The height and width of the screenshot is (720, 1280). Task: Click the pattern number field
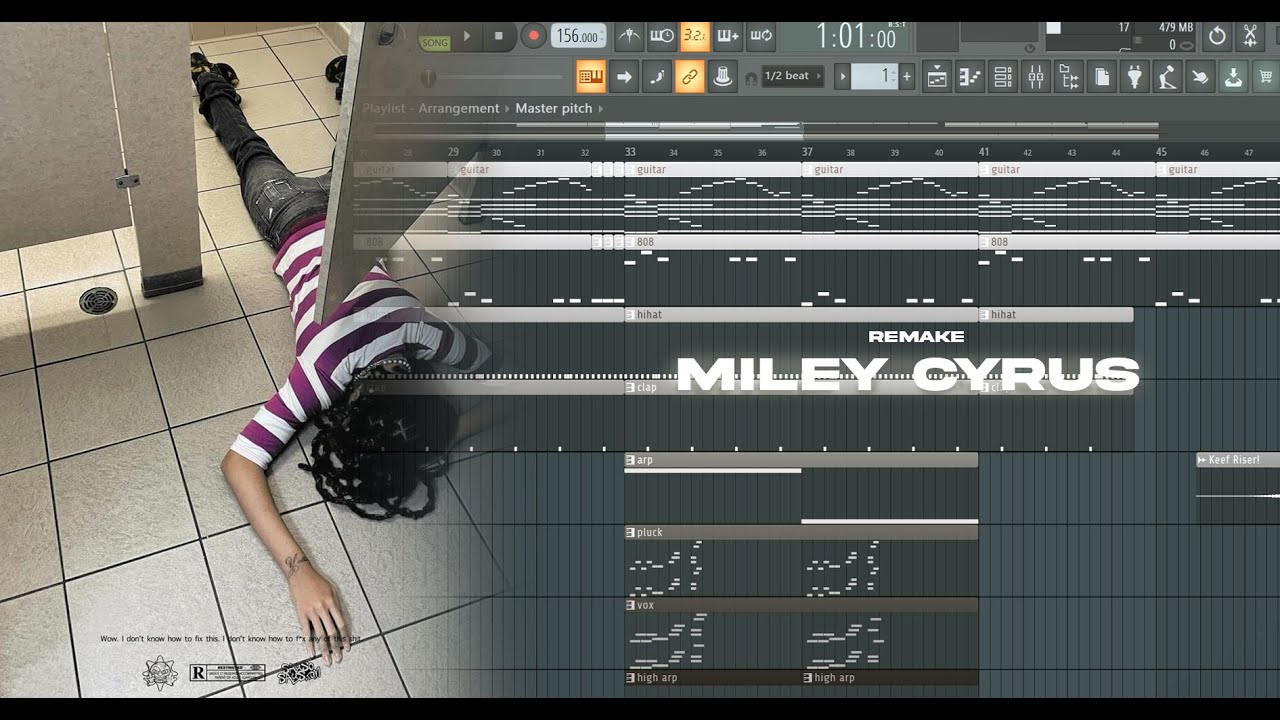coord(875,76)
